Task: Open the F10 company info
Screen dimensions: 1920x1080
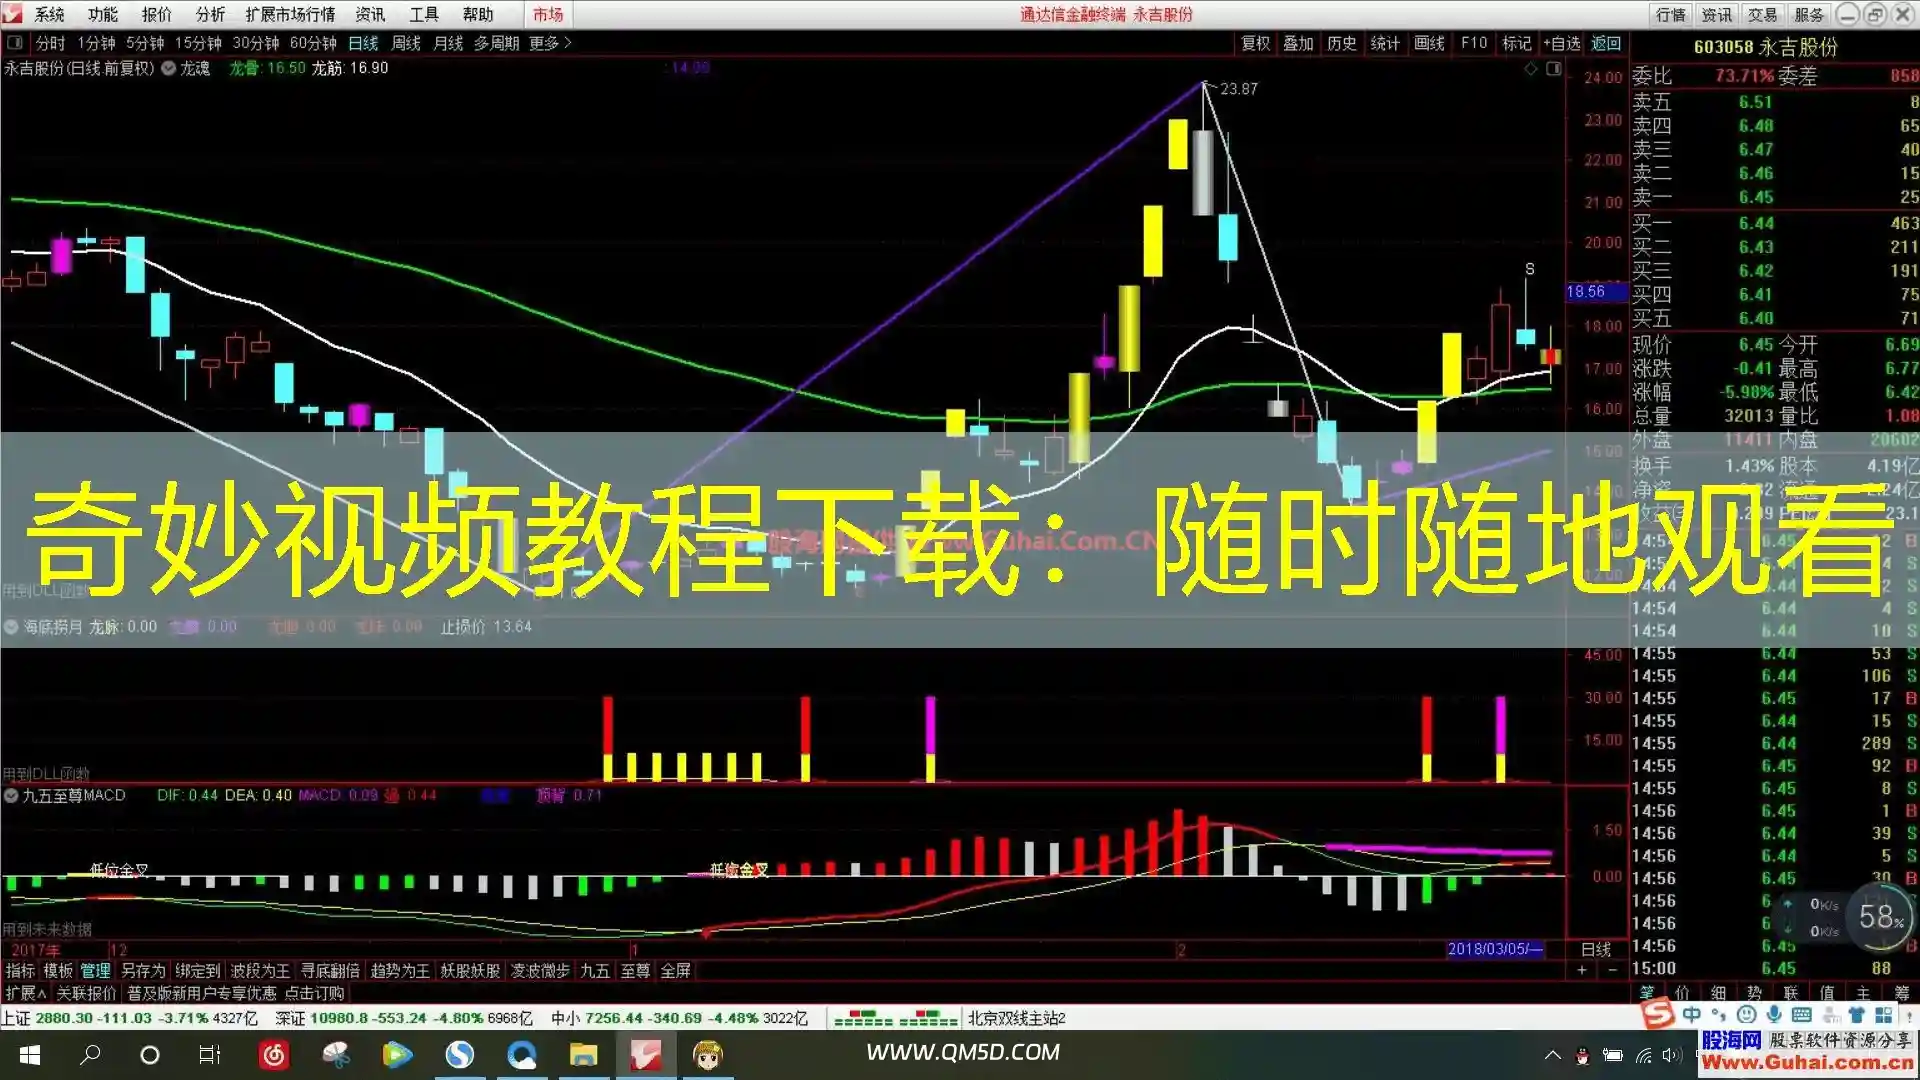Action: tap(1474, 43)
